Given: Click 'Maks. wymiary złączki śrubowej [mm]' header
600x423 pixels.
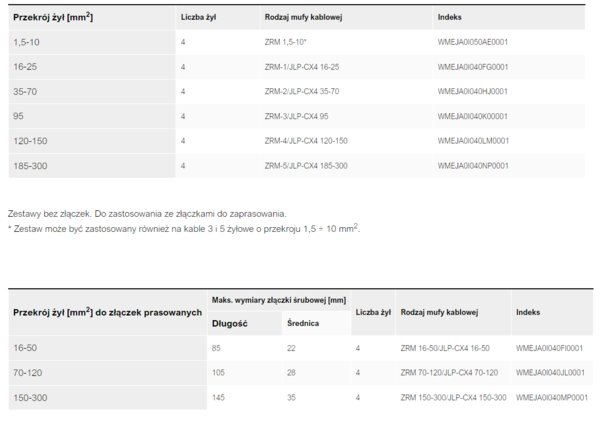Looking at the screenshot, I should tap(279, 300).
